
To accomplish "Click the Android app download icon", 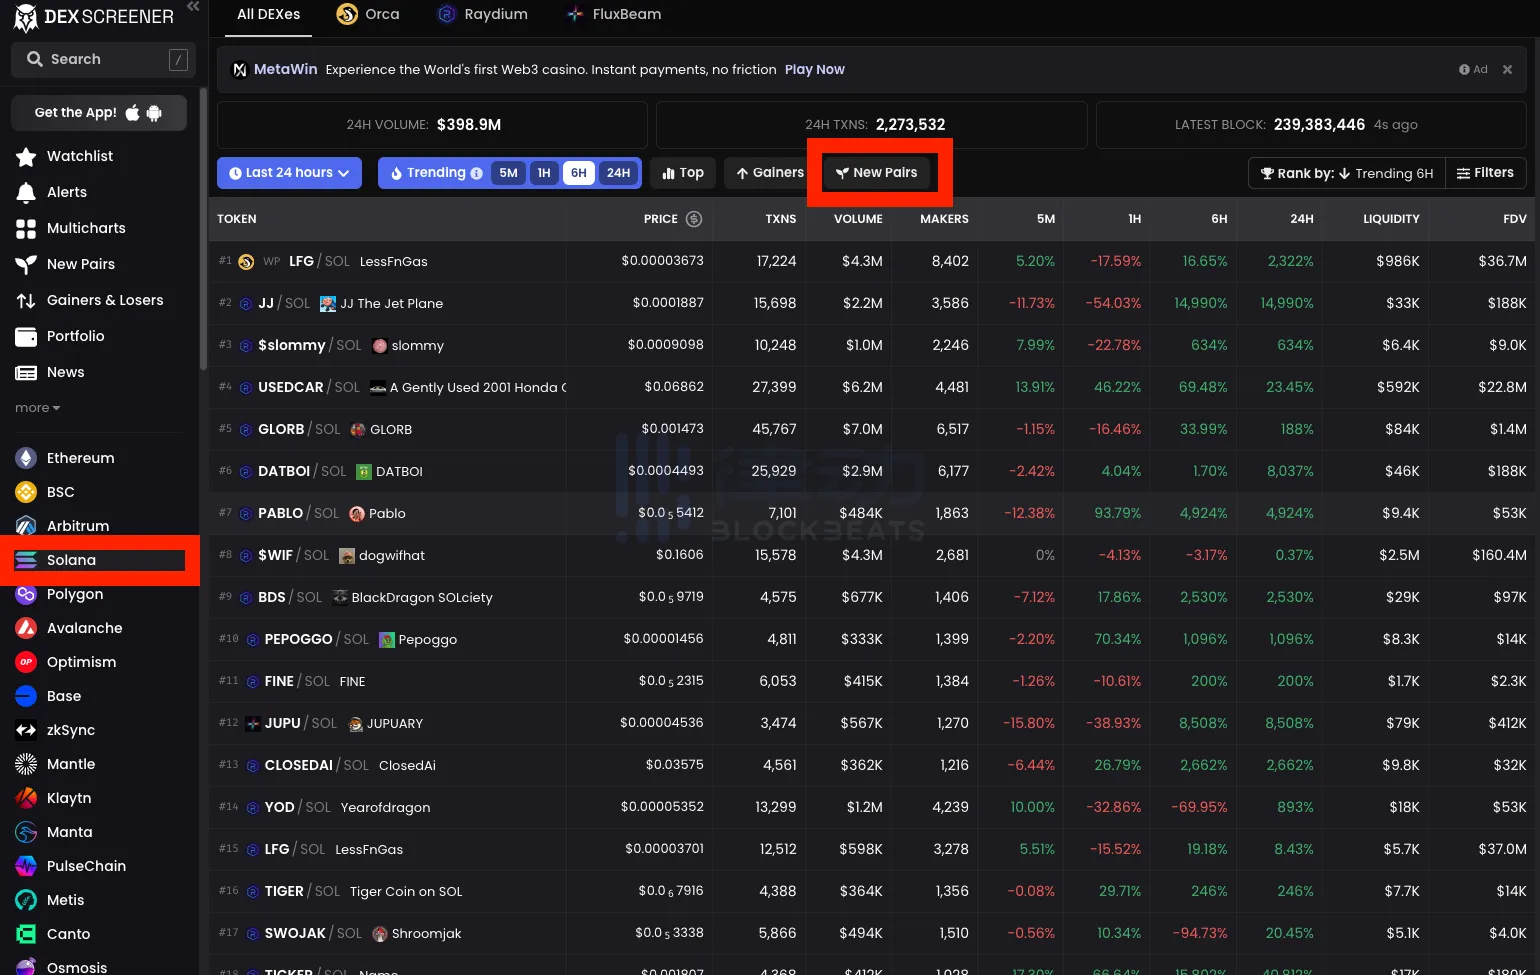I will (154, 113).
